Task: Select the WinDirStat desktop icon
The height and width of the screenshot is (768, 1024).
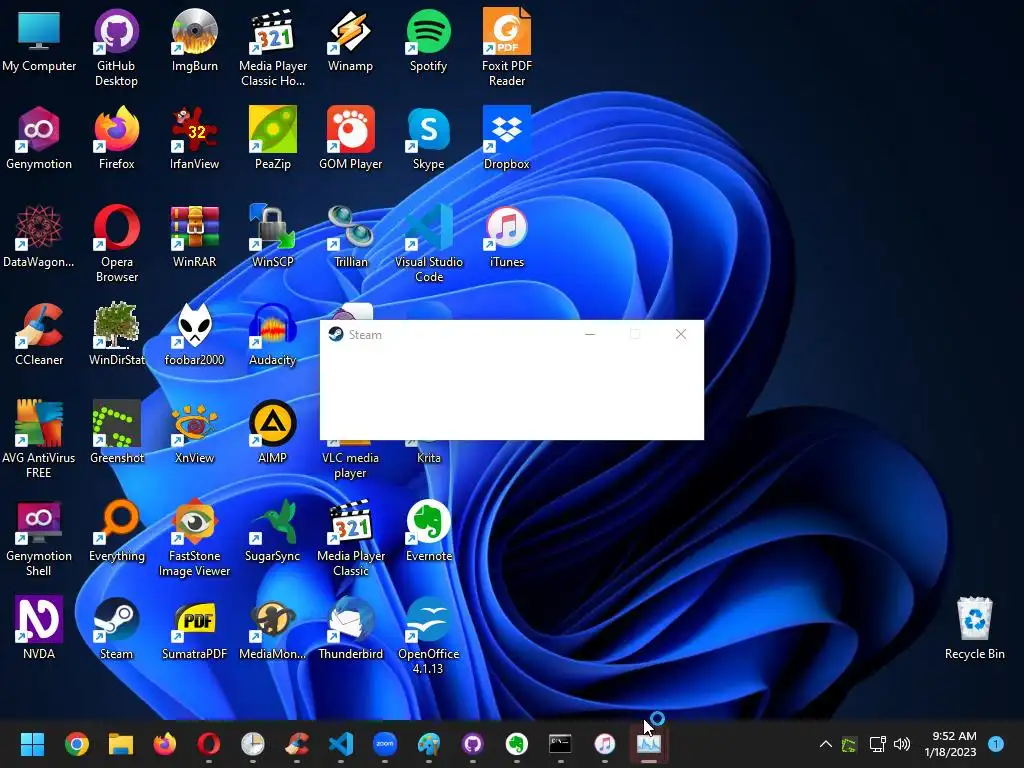Action: tap(116, 333)
